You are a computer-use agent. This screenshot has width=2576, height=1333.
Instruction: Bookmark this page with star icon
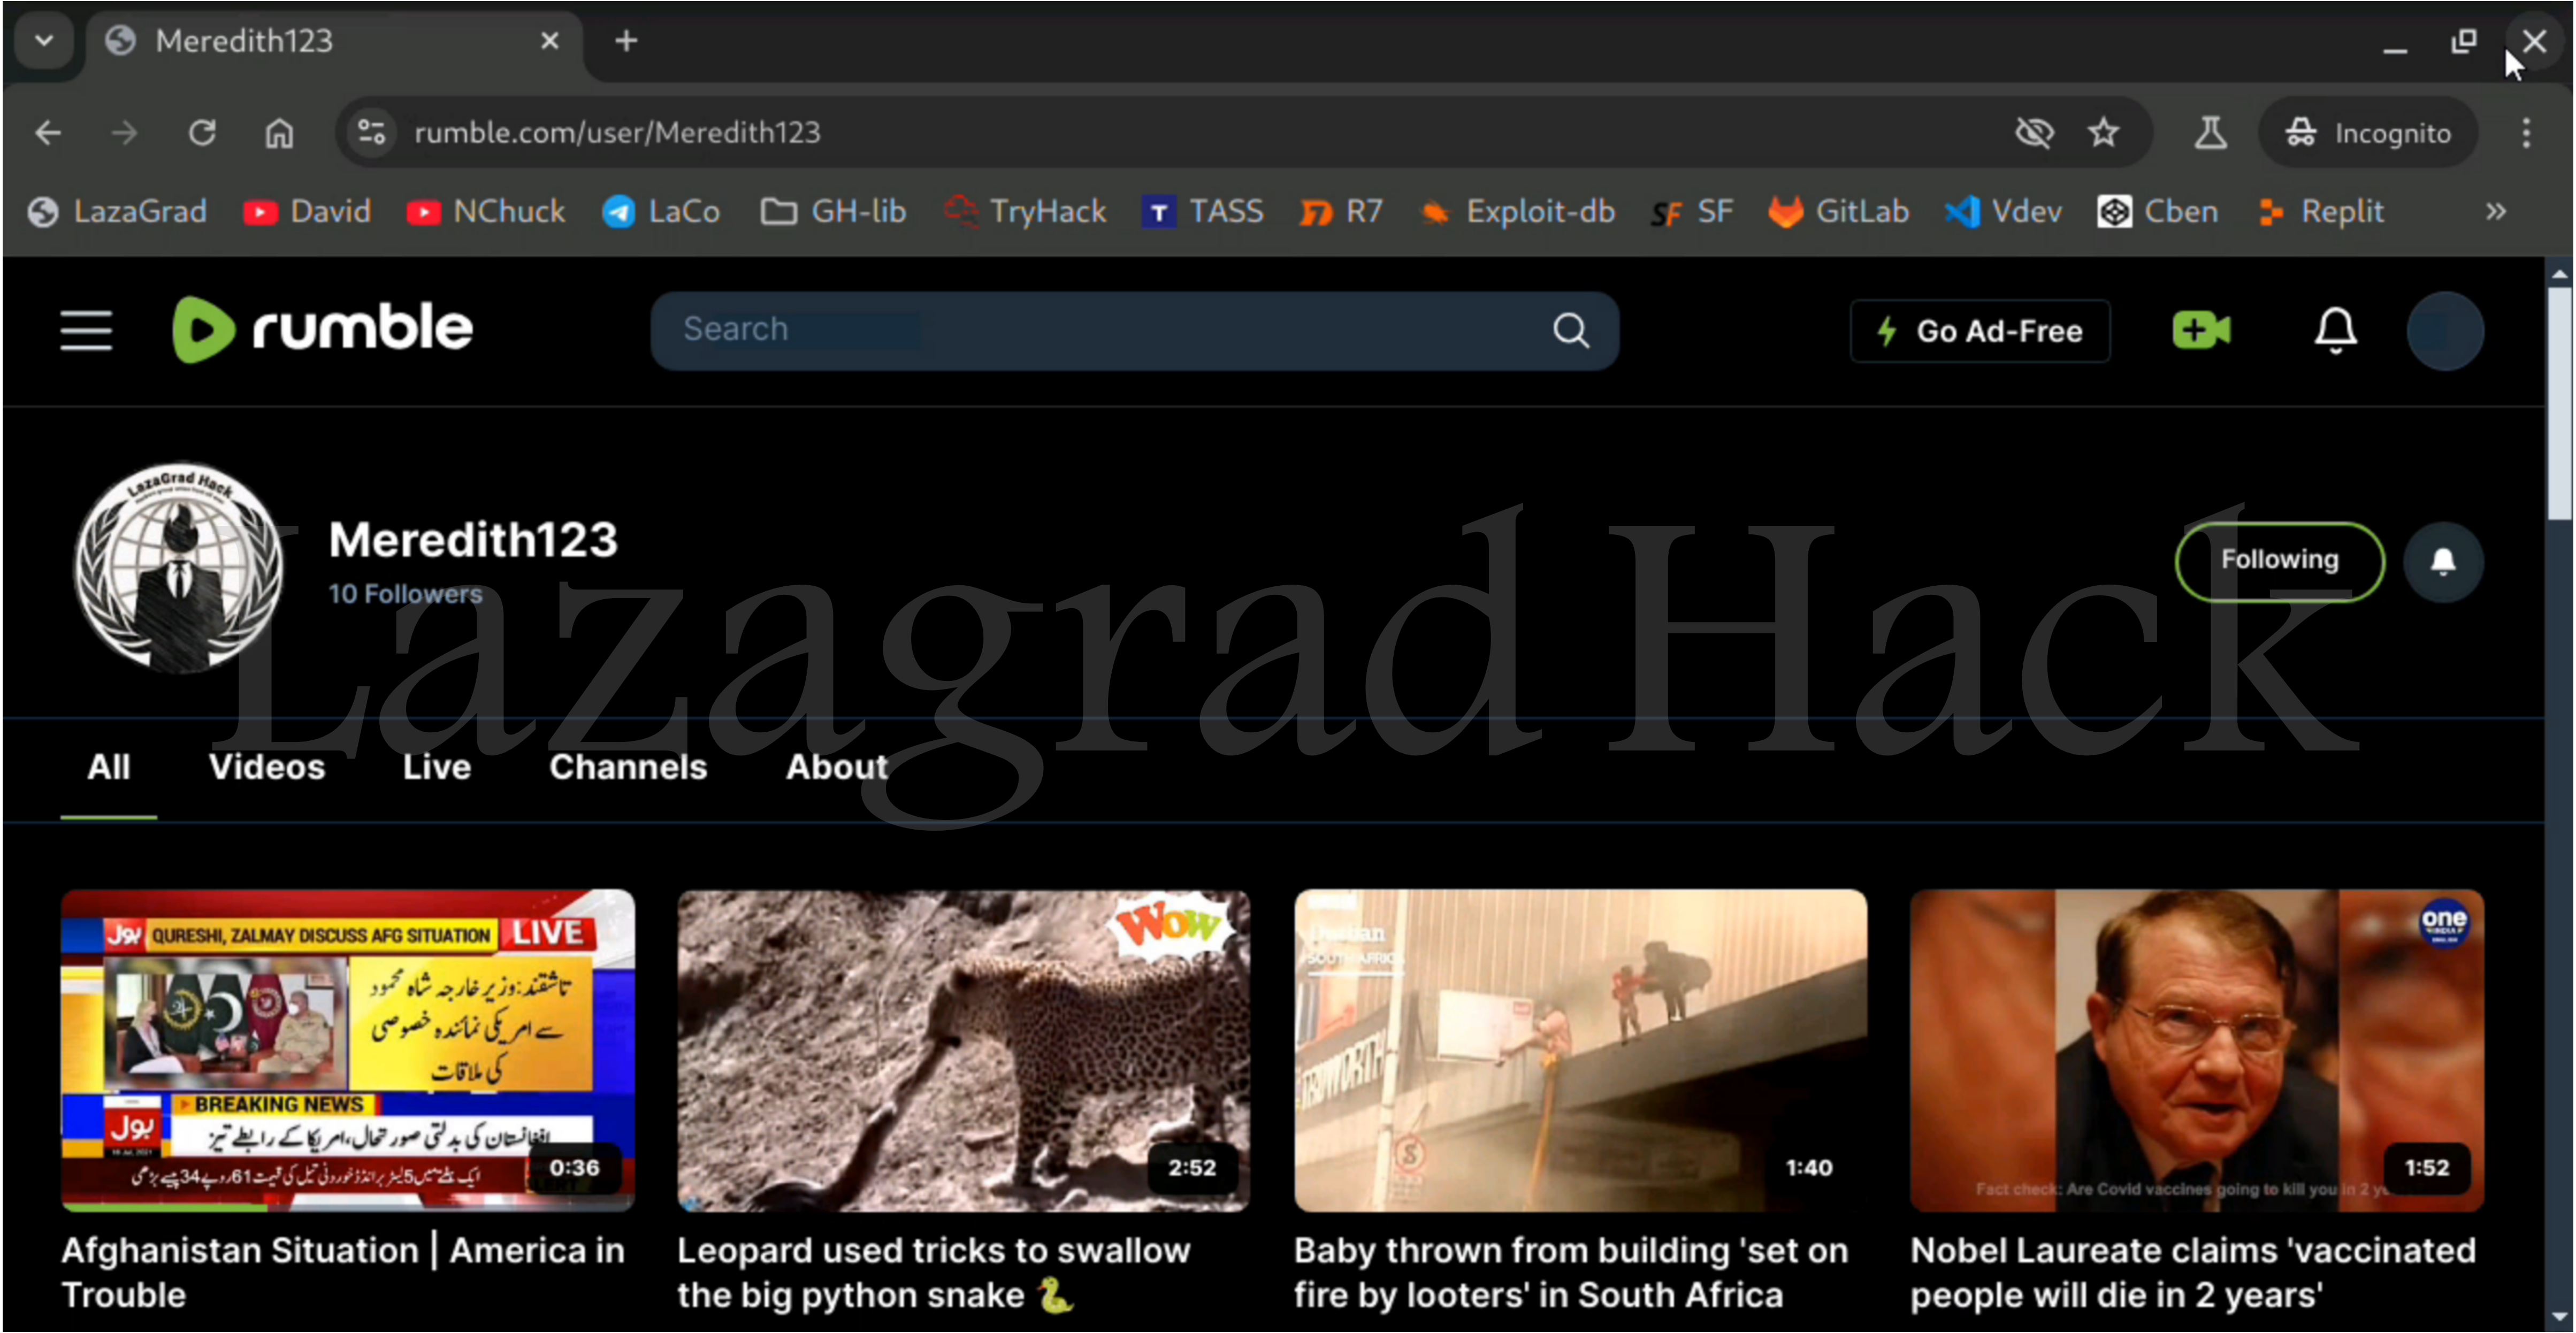pos(2103,132)
